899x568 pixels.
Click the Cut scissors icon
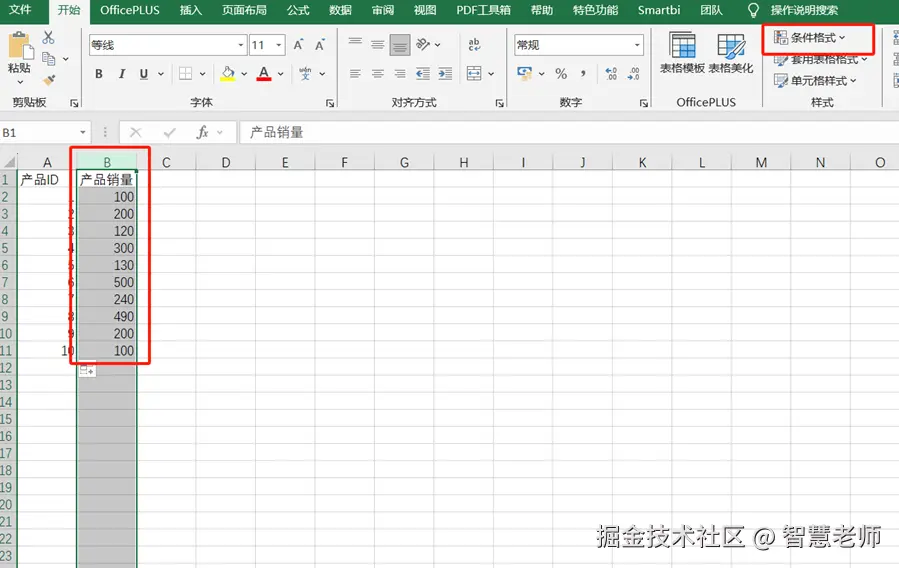coord(49,38)
